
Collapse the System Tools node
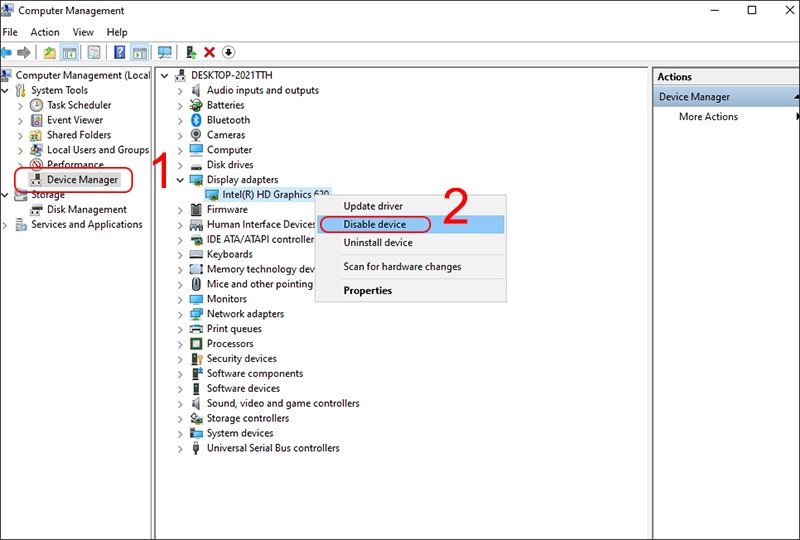coord(5,90)
